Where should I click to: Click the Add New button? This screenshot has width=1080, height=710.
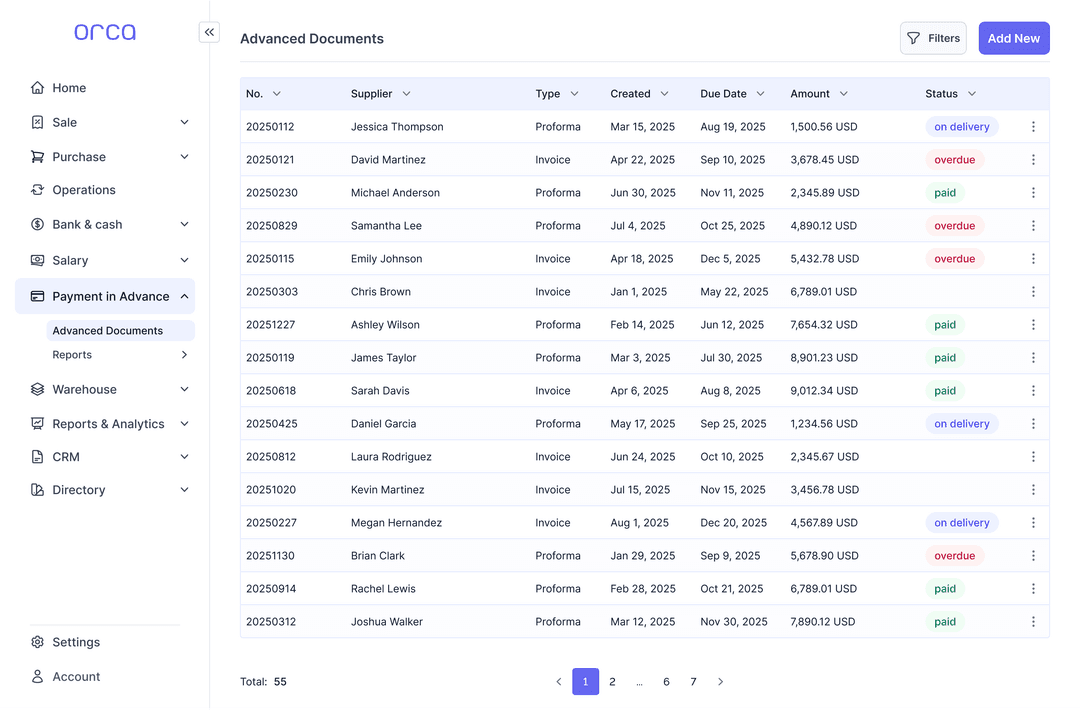click(1013, 37)
